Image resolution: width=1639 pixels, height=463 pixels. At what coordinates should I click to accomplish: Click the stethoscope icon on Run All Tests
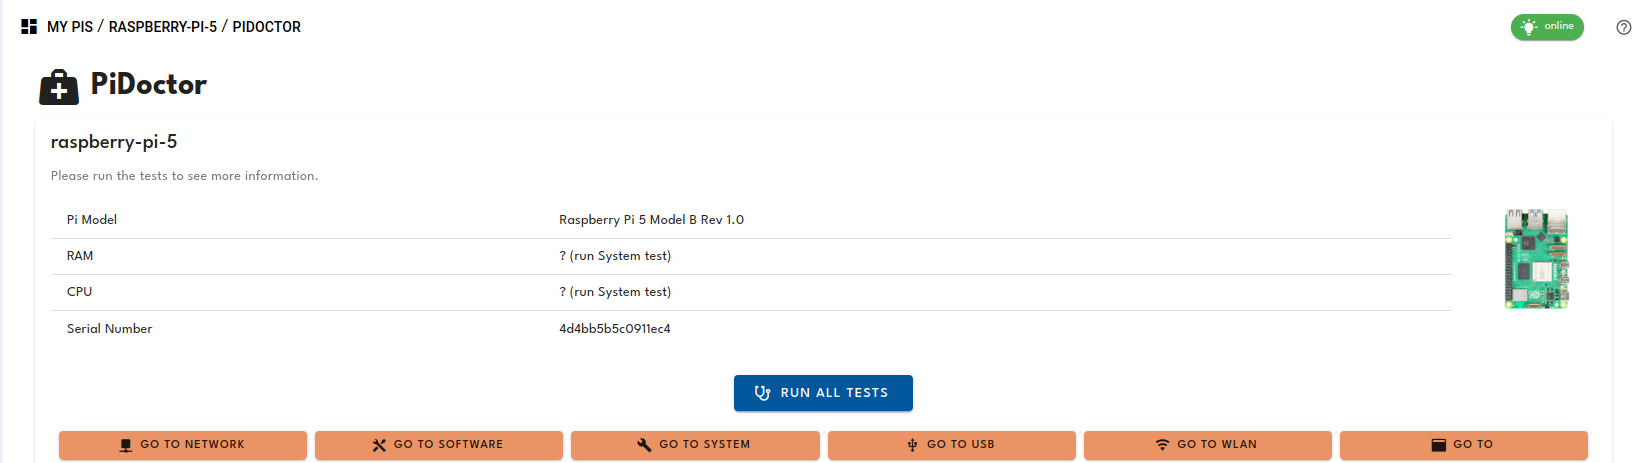762,393
